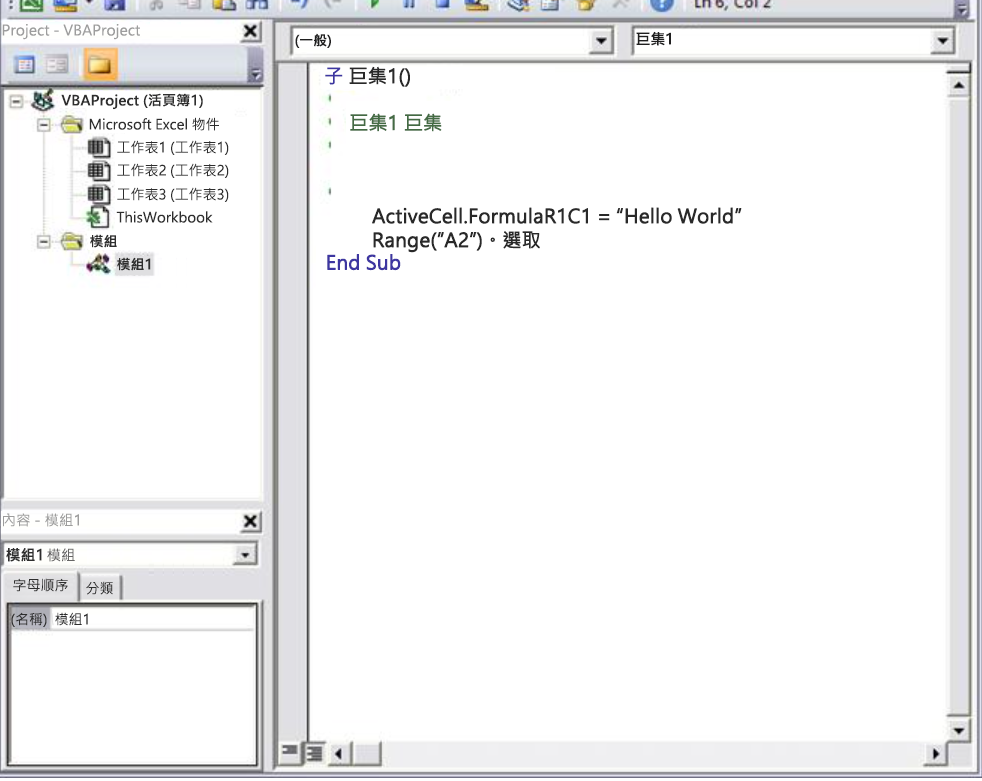Switch to Procedure View at code window bottom
982x781 pixels.
[290, 753]
